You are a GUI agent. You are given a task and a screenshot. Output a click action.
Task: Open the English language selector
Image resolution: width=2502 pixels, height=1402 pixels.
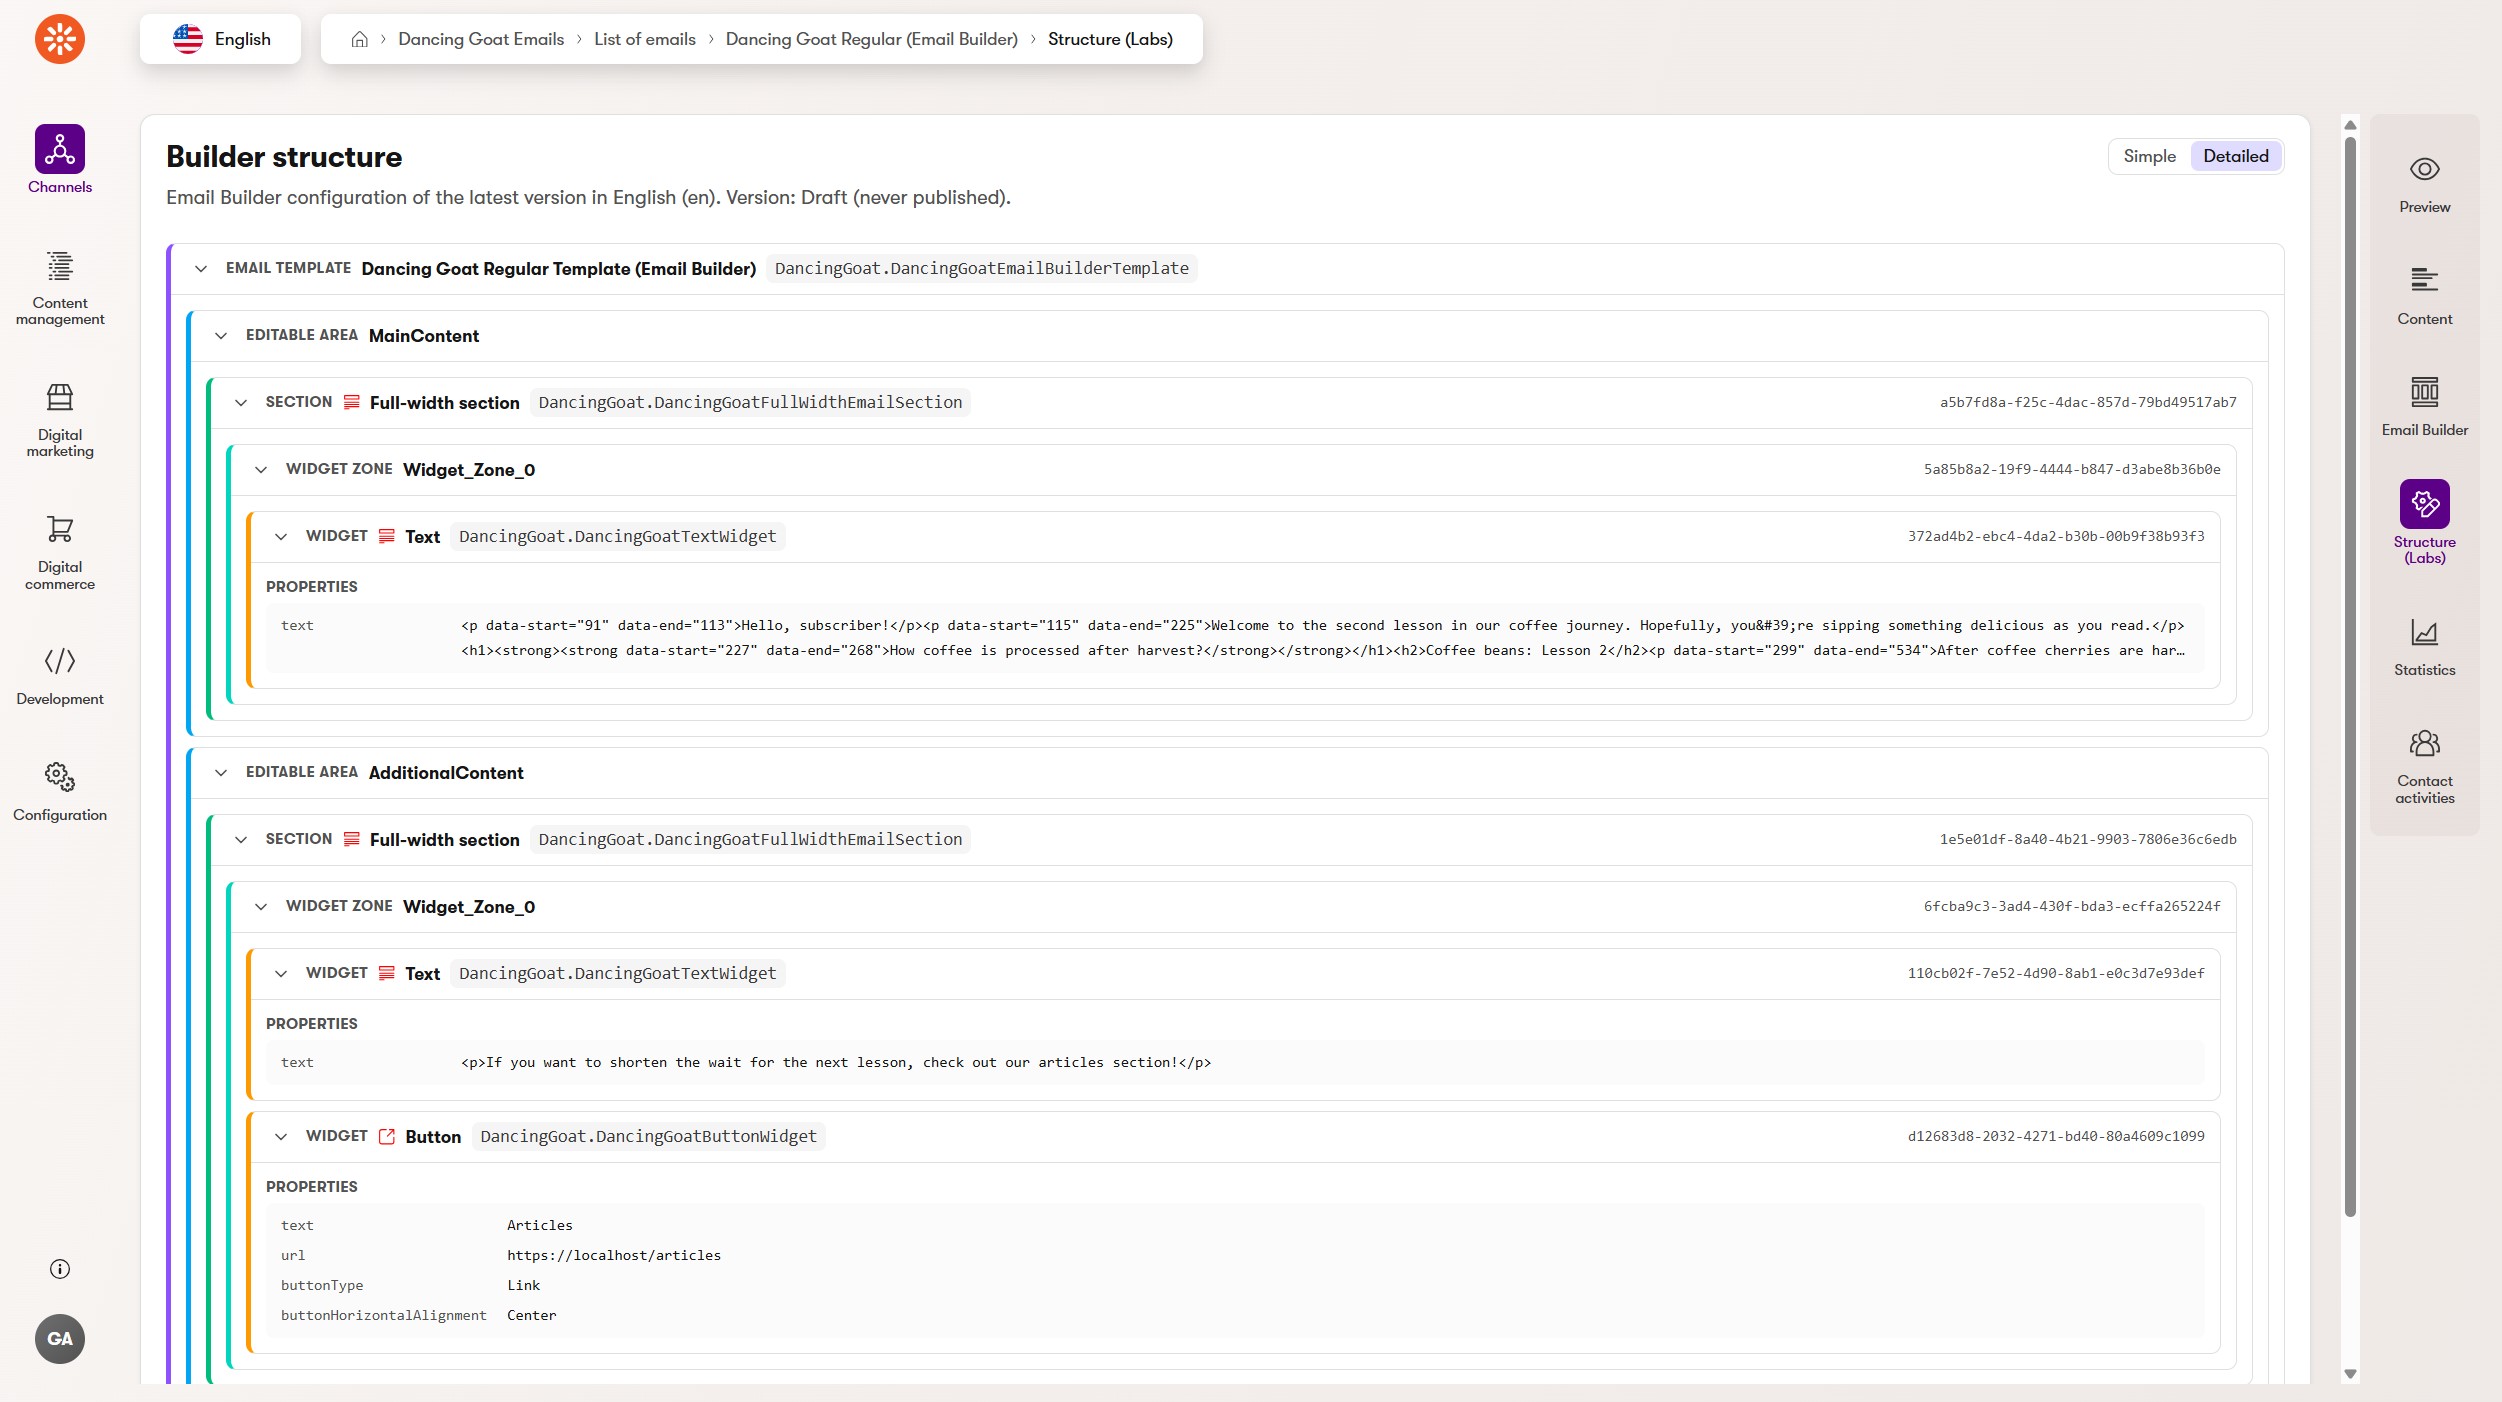(220, 39)
